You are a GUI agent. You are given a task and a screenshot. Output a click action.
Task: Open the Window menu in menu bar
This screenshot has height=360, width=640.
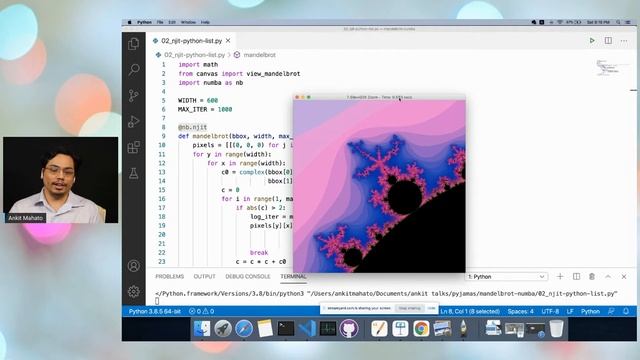tap(188, 22)
